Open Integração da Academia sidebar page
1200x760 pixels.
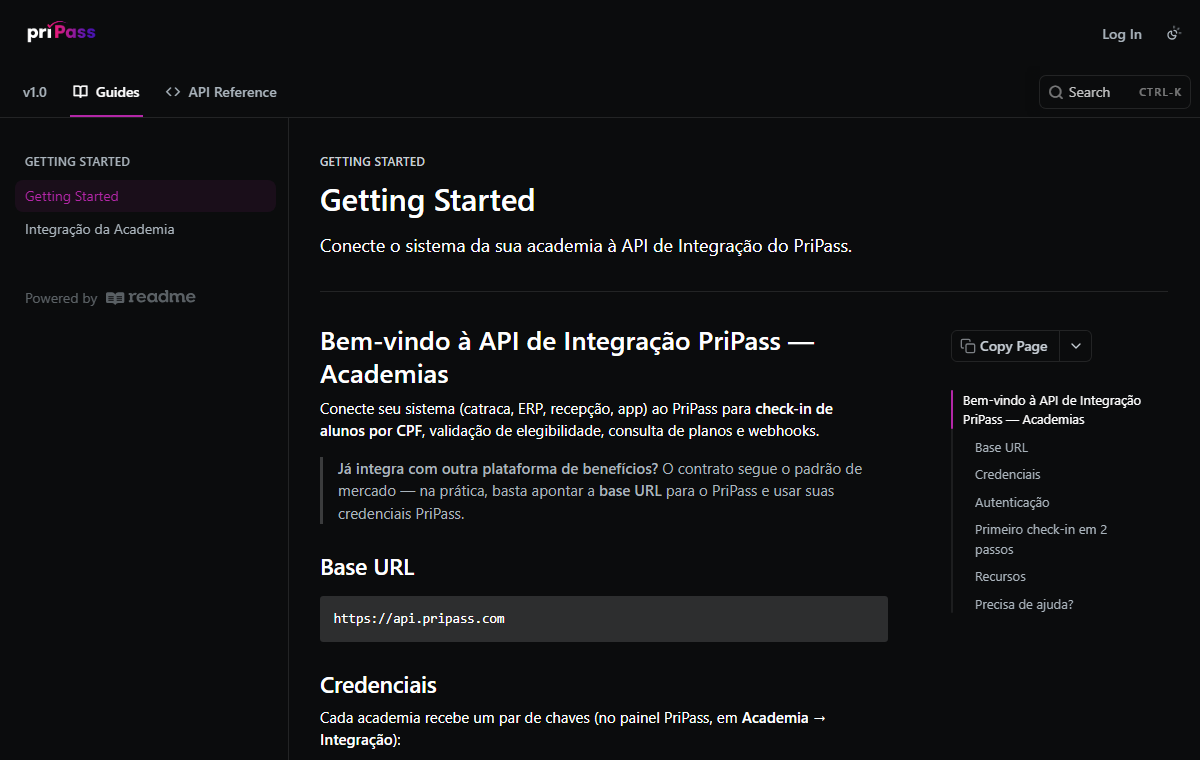click(145, 229)
